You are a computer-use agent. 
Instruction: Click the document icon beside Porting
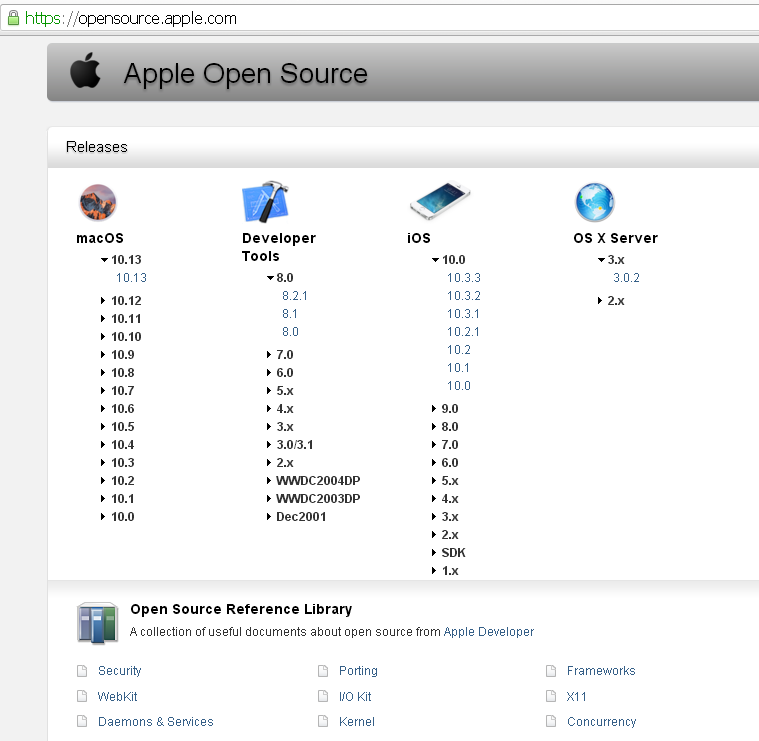(323, 671)
